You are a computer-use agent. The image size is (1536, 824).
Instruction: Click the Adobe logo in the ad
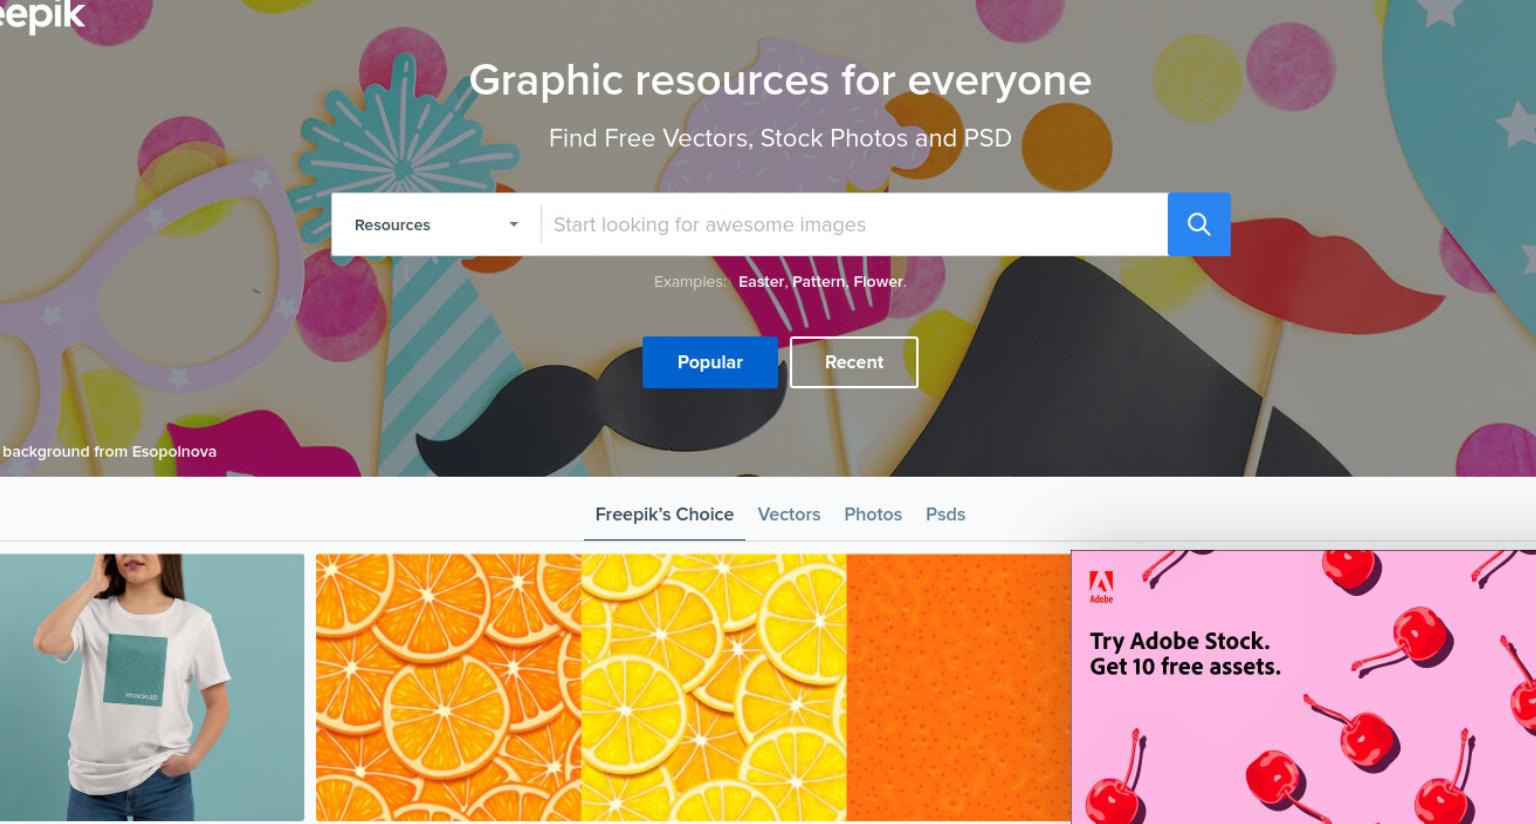1100,587
